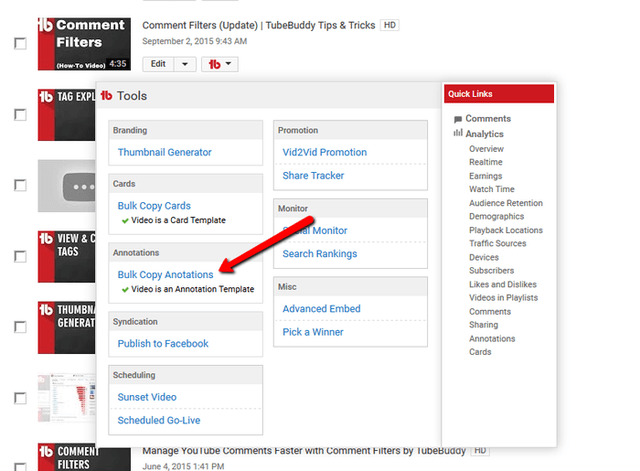Tick the checkbox beside the grey placeholder video
This screenshot has height=471, width=640.
[20, 185]
